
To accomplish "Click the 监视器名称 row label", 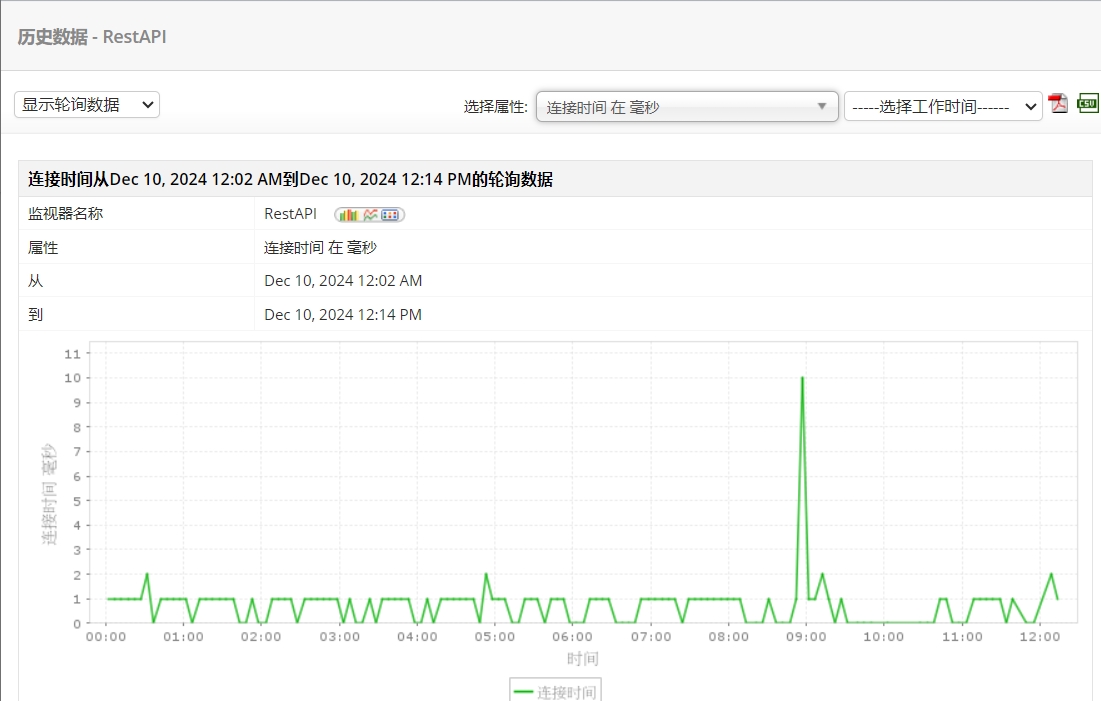I will tap(65, 214).
